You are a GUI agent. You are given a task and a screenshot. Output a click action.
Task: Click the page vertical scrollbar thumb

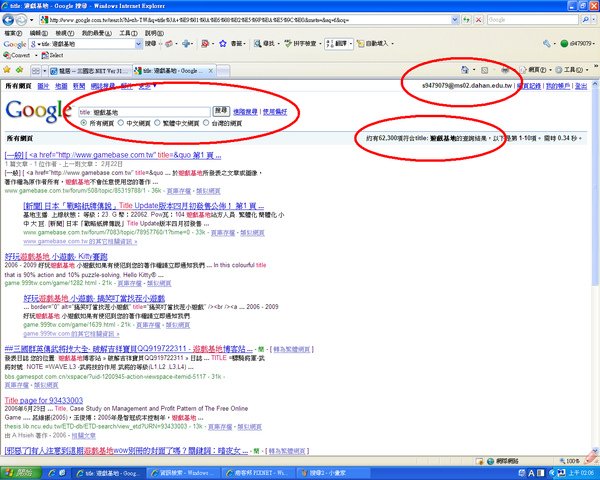(595, 187)
